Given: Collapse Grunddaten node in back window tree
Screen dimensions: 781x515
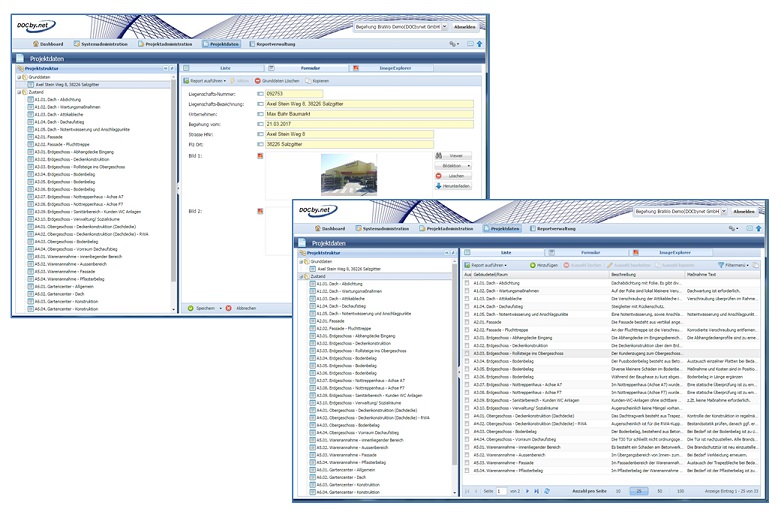Looking at the screenshot, I should [19, 77].
